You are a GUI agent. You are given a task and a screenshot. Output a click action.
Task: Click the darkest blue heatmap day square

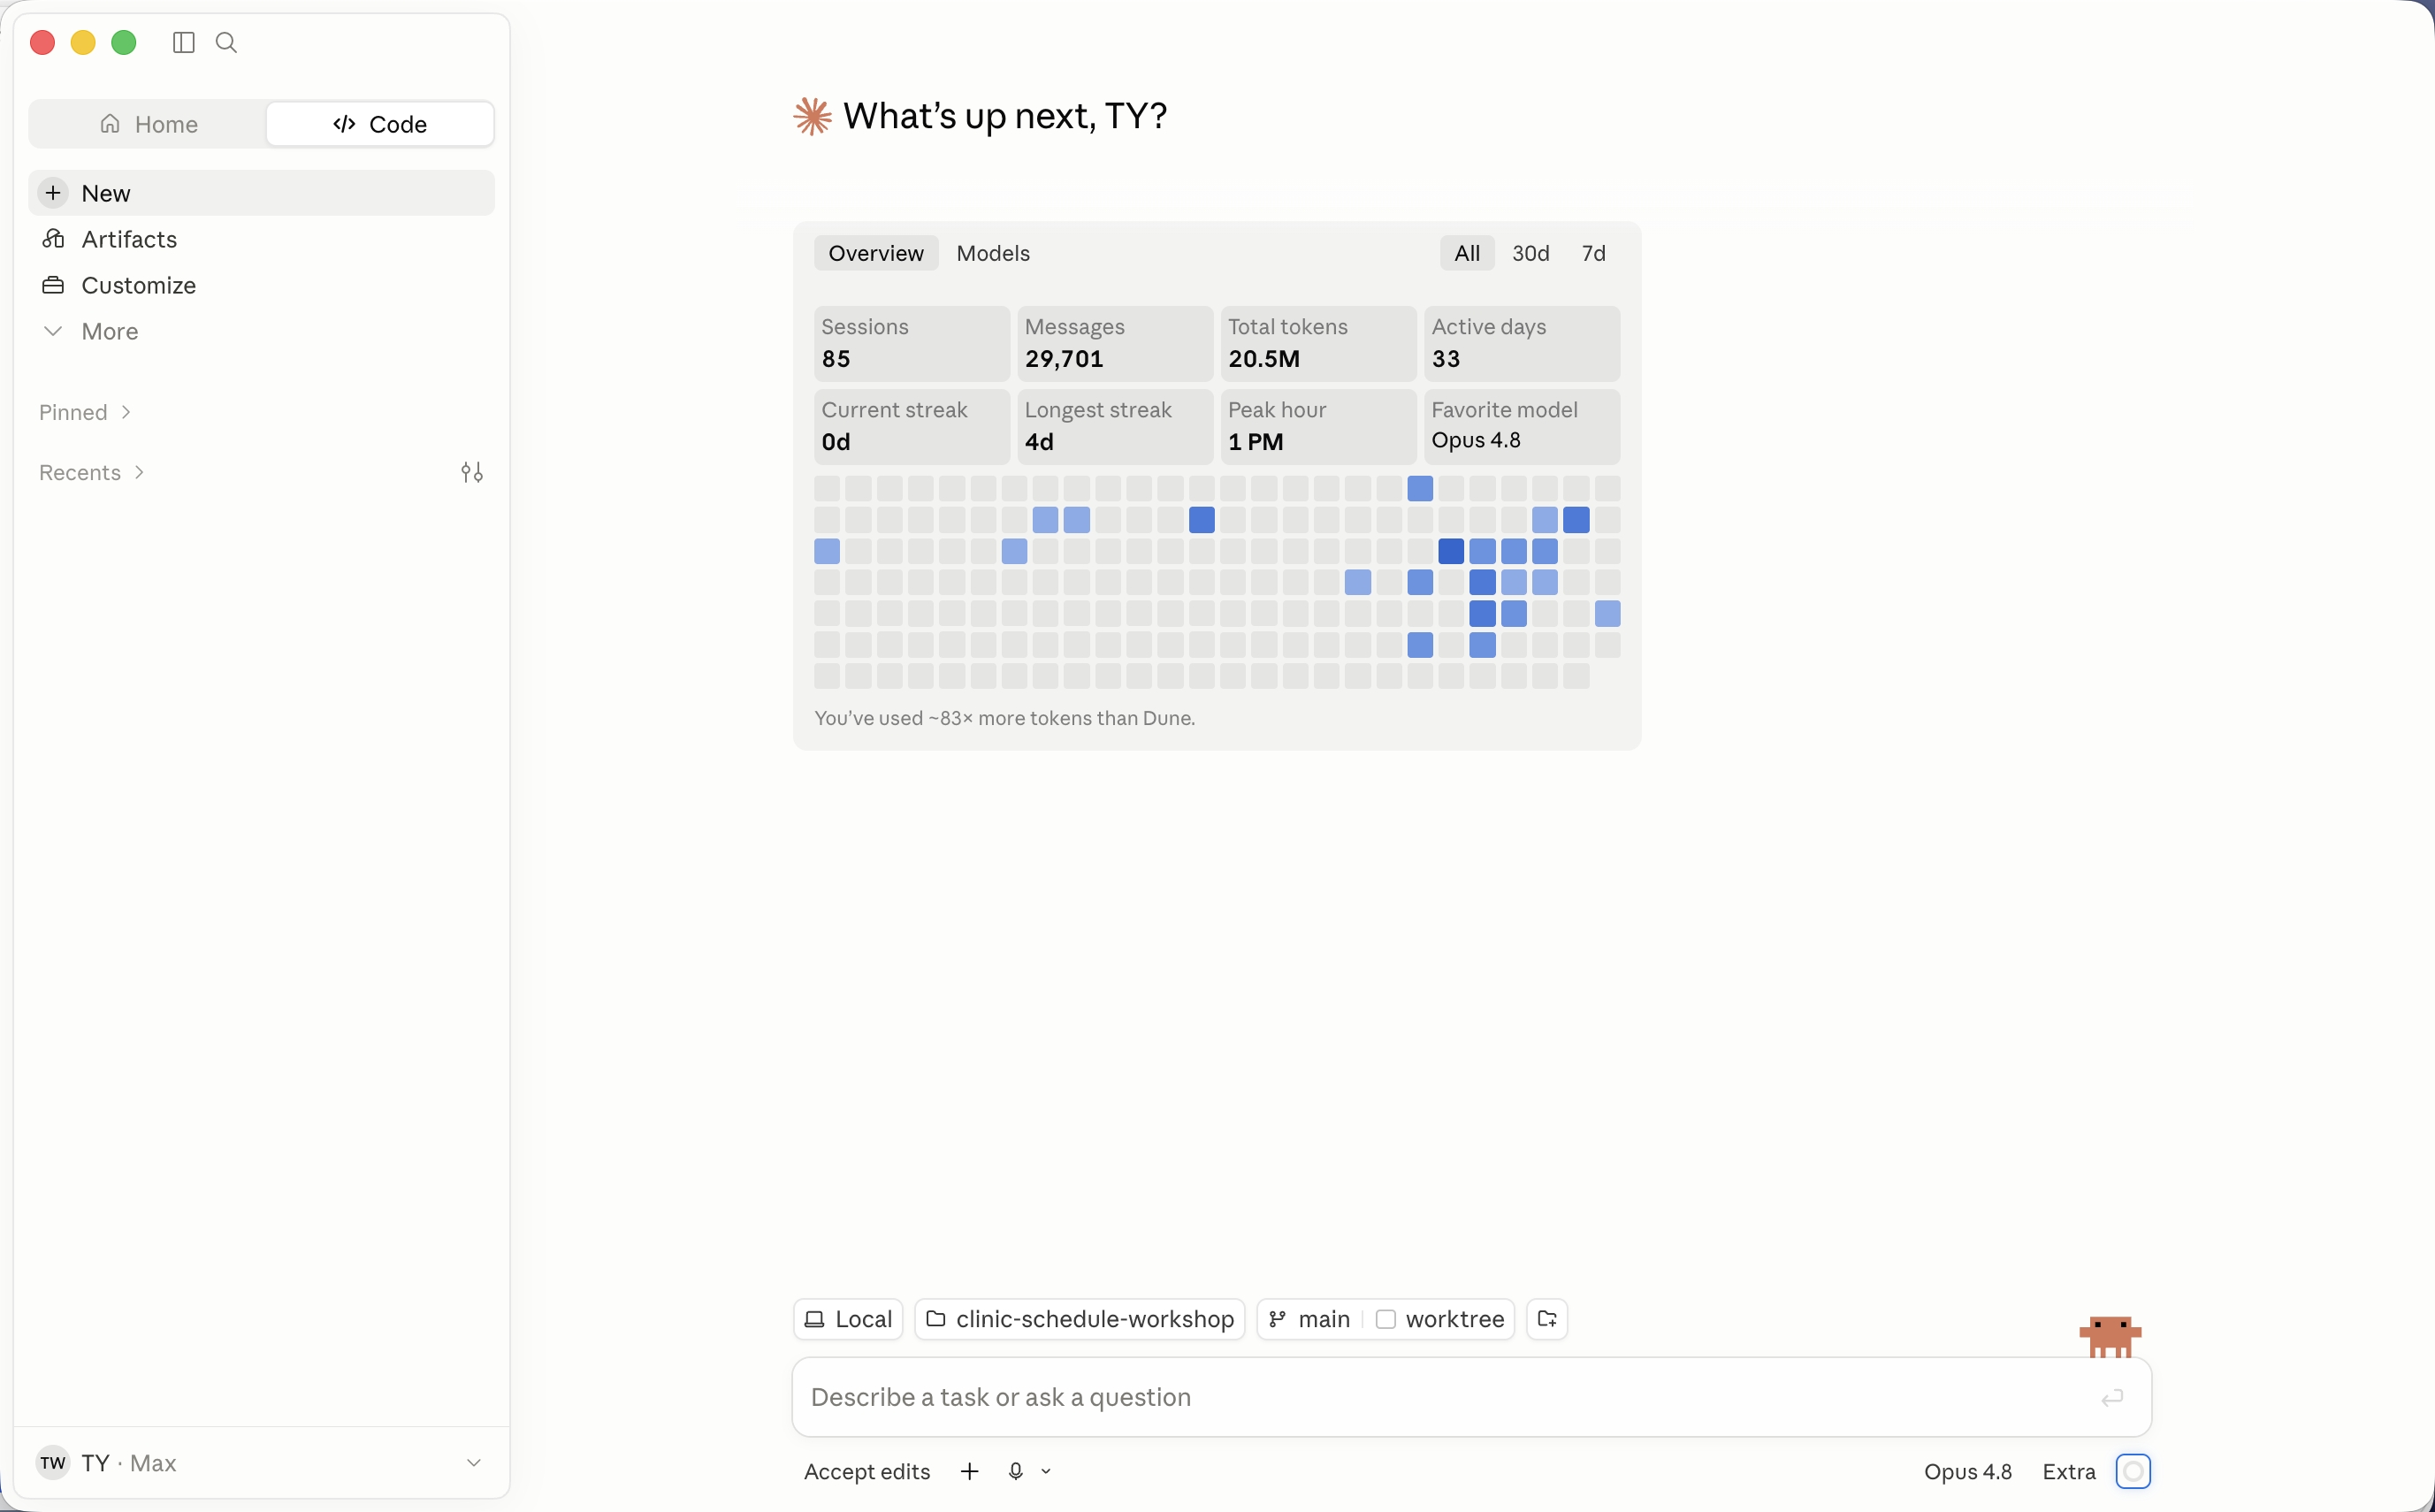1451,551
